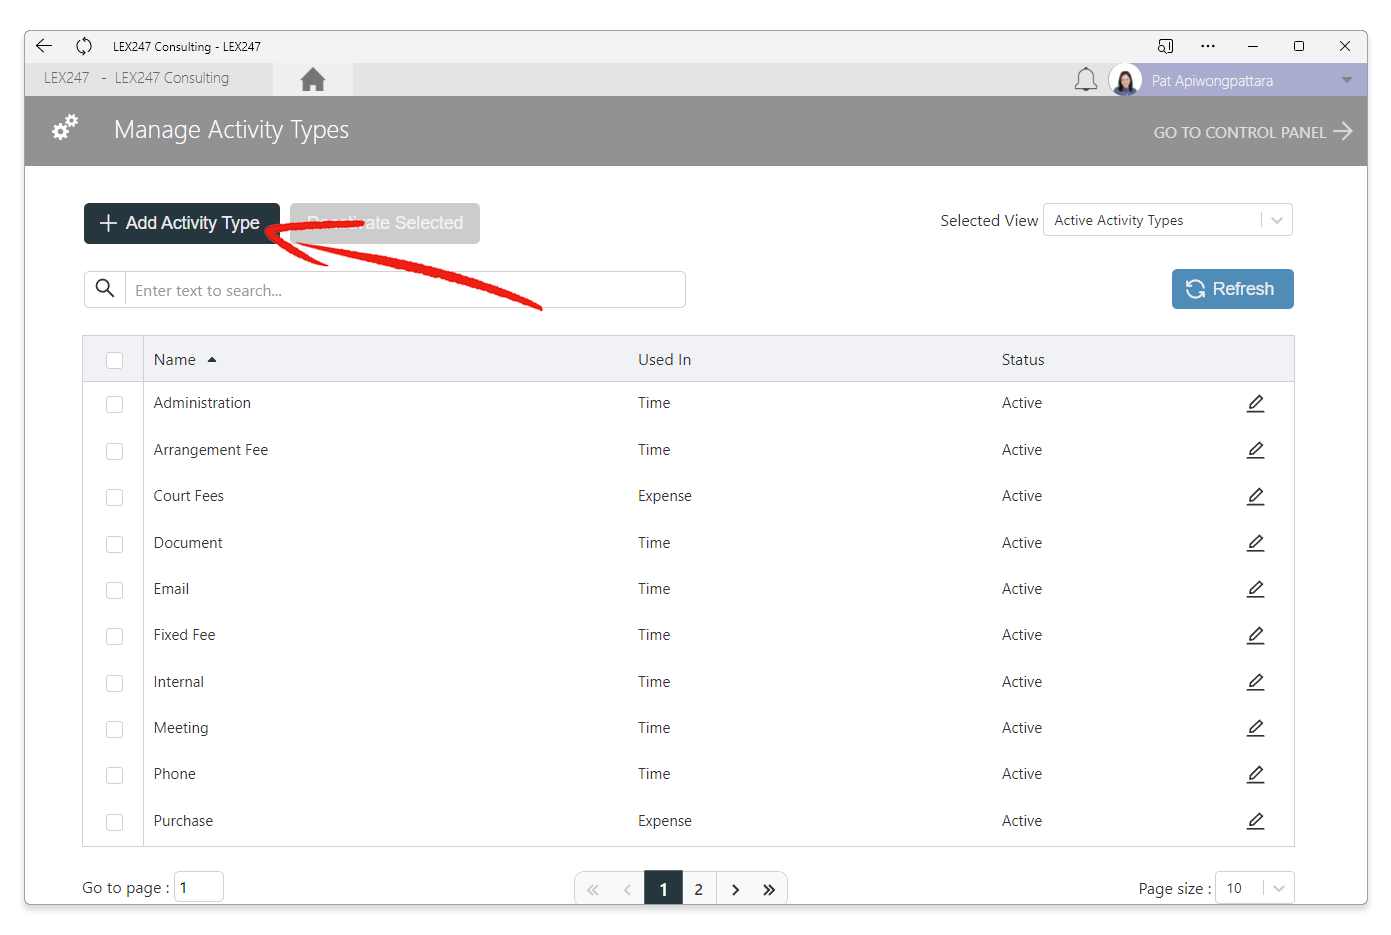Image resolution: width=1391 pixels, height=935 pixels.
Task: Open the home page icon
Action: pos(312,79)
